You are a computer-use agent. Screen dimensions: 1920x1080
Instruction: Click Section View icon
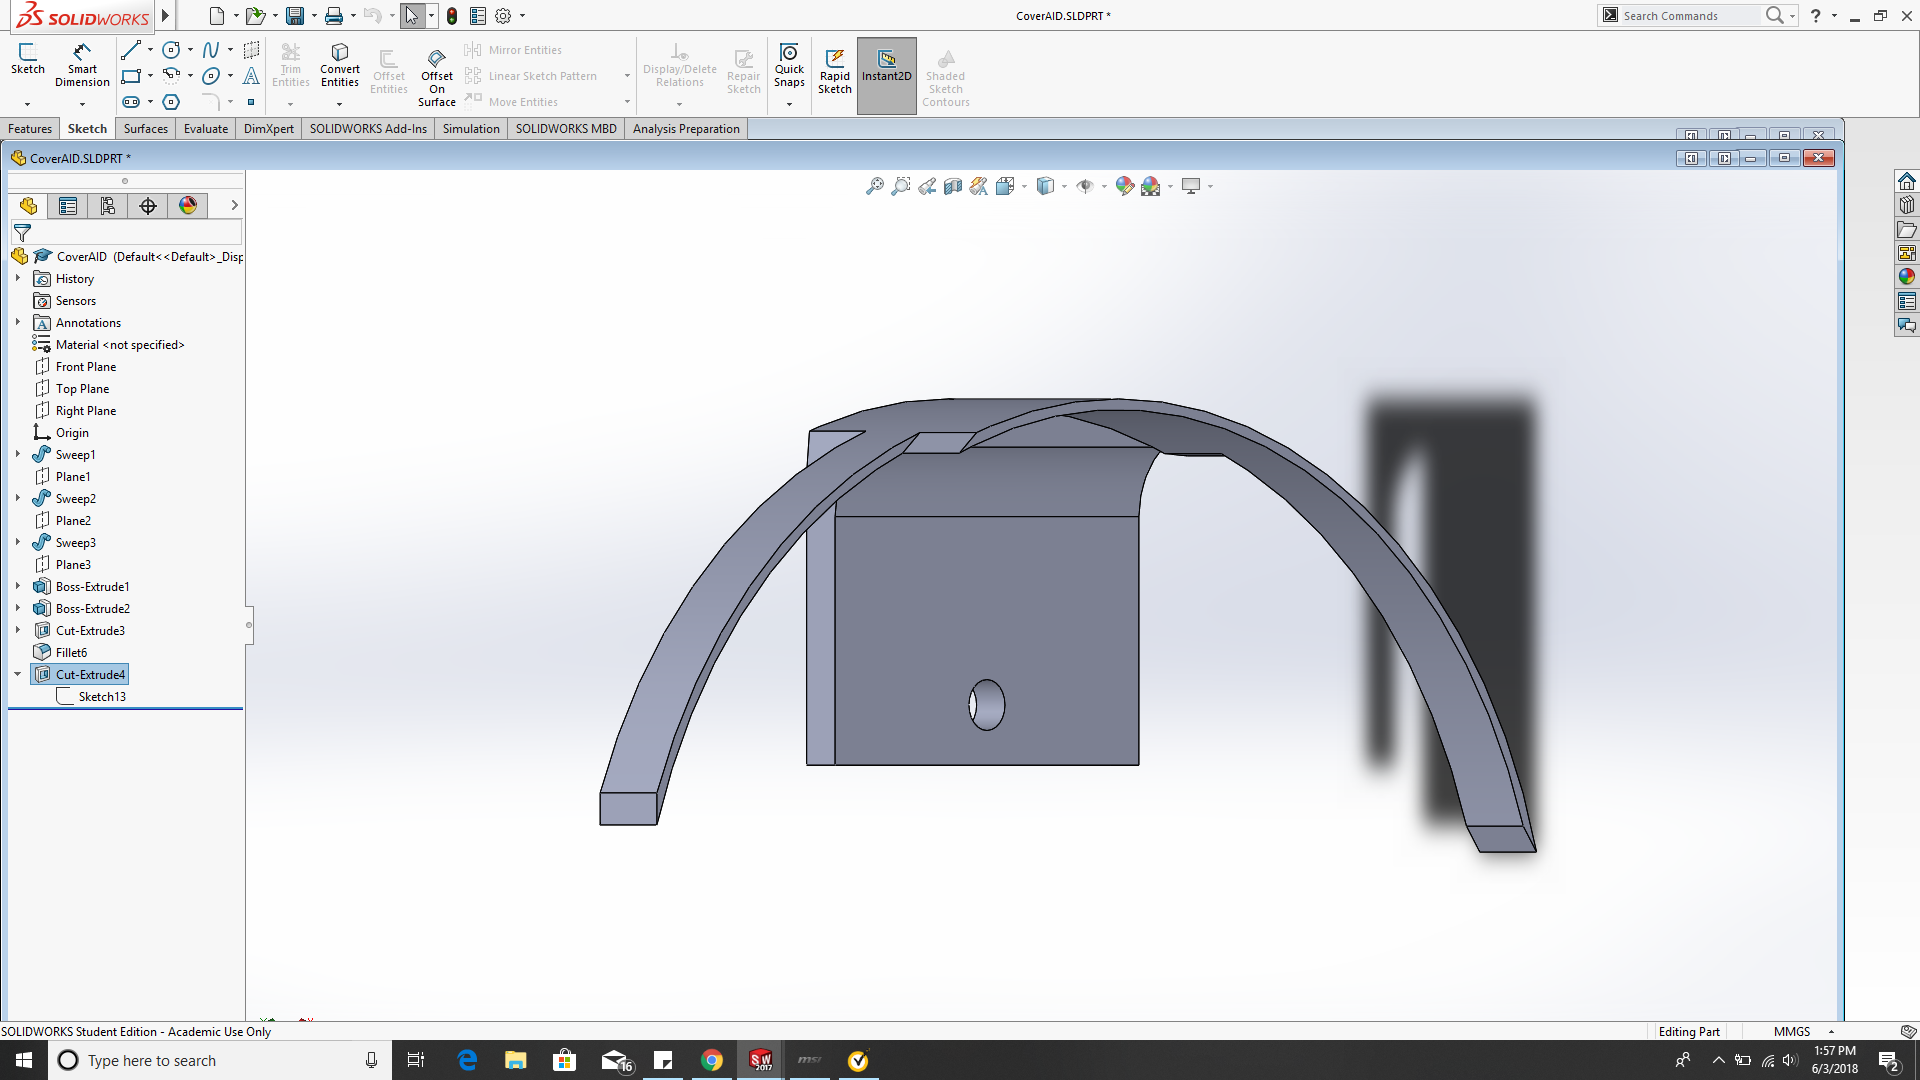(x=953, y=186)
